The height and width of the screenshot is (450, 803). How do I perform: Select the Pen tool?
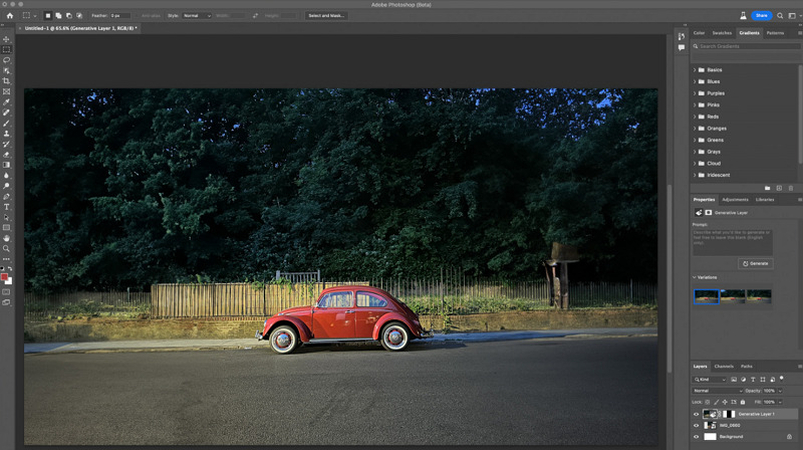click(x=6, y=197)
